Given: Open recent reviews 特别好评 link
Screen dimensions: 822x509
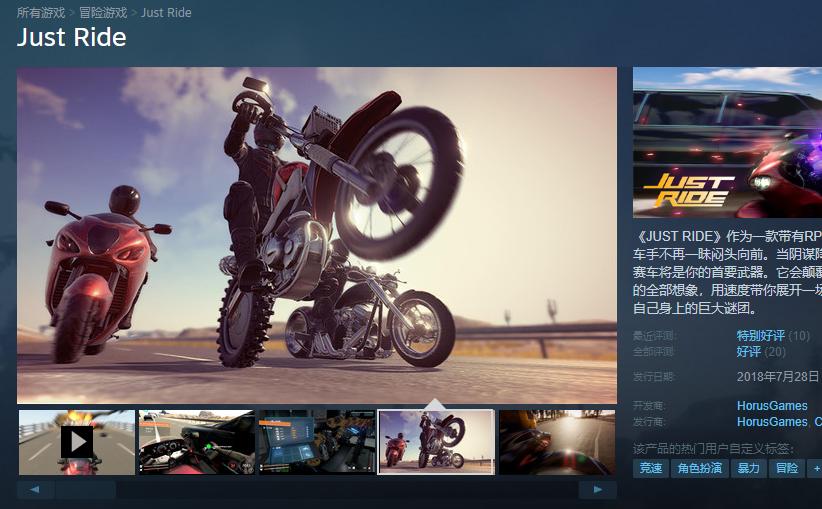Looking at the screenshot, I should 761,335.
